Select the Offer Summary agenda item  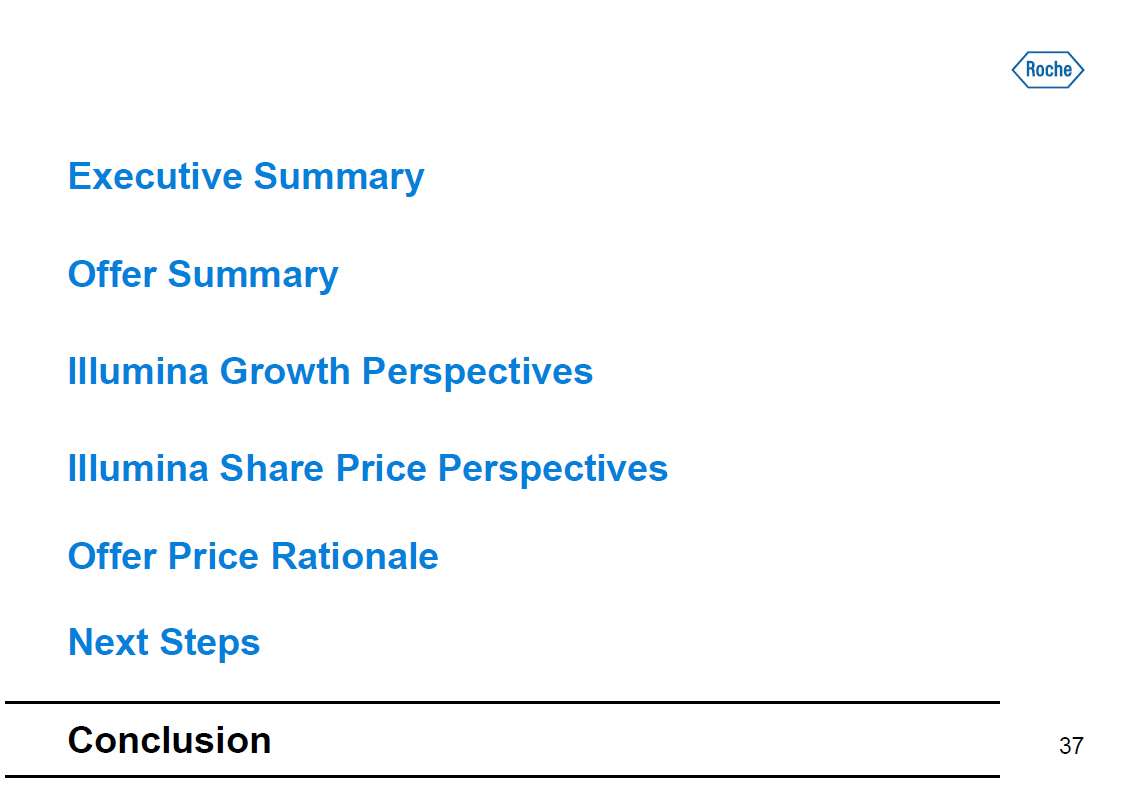203,275
